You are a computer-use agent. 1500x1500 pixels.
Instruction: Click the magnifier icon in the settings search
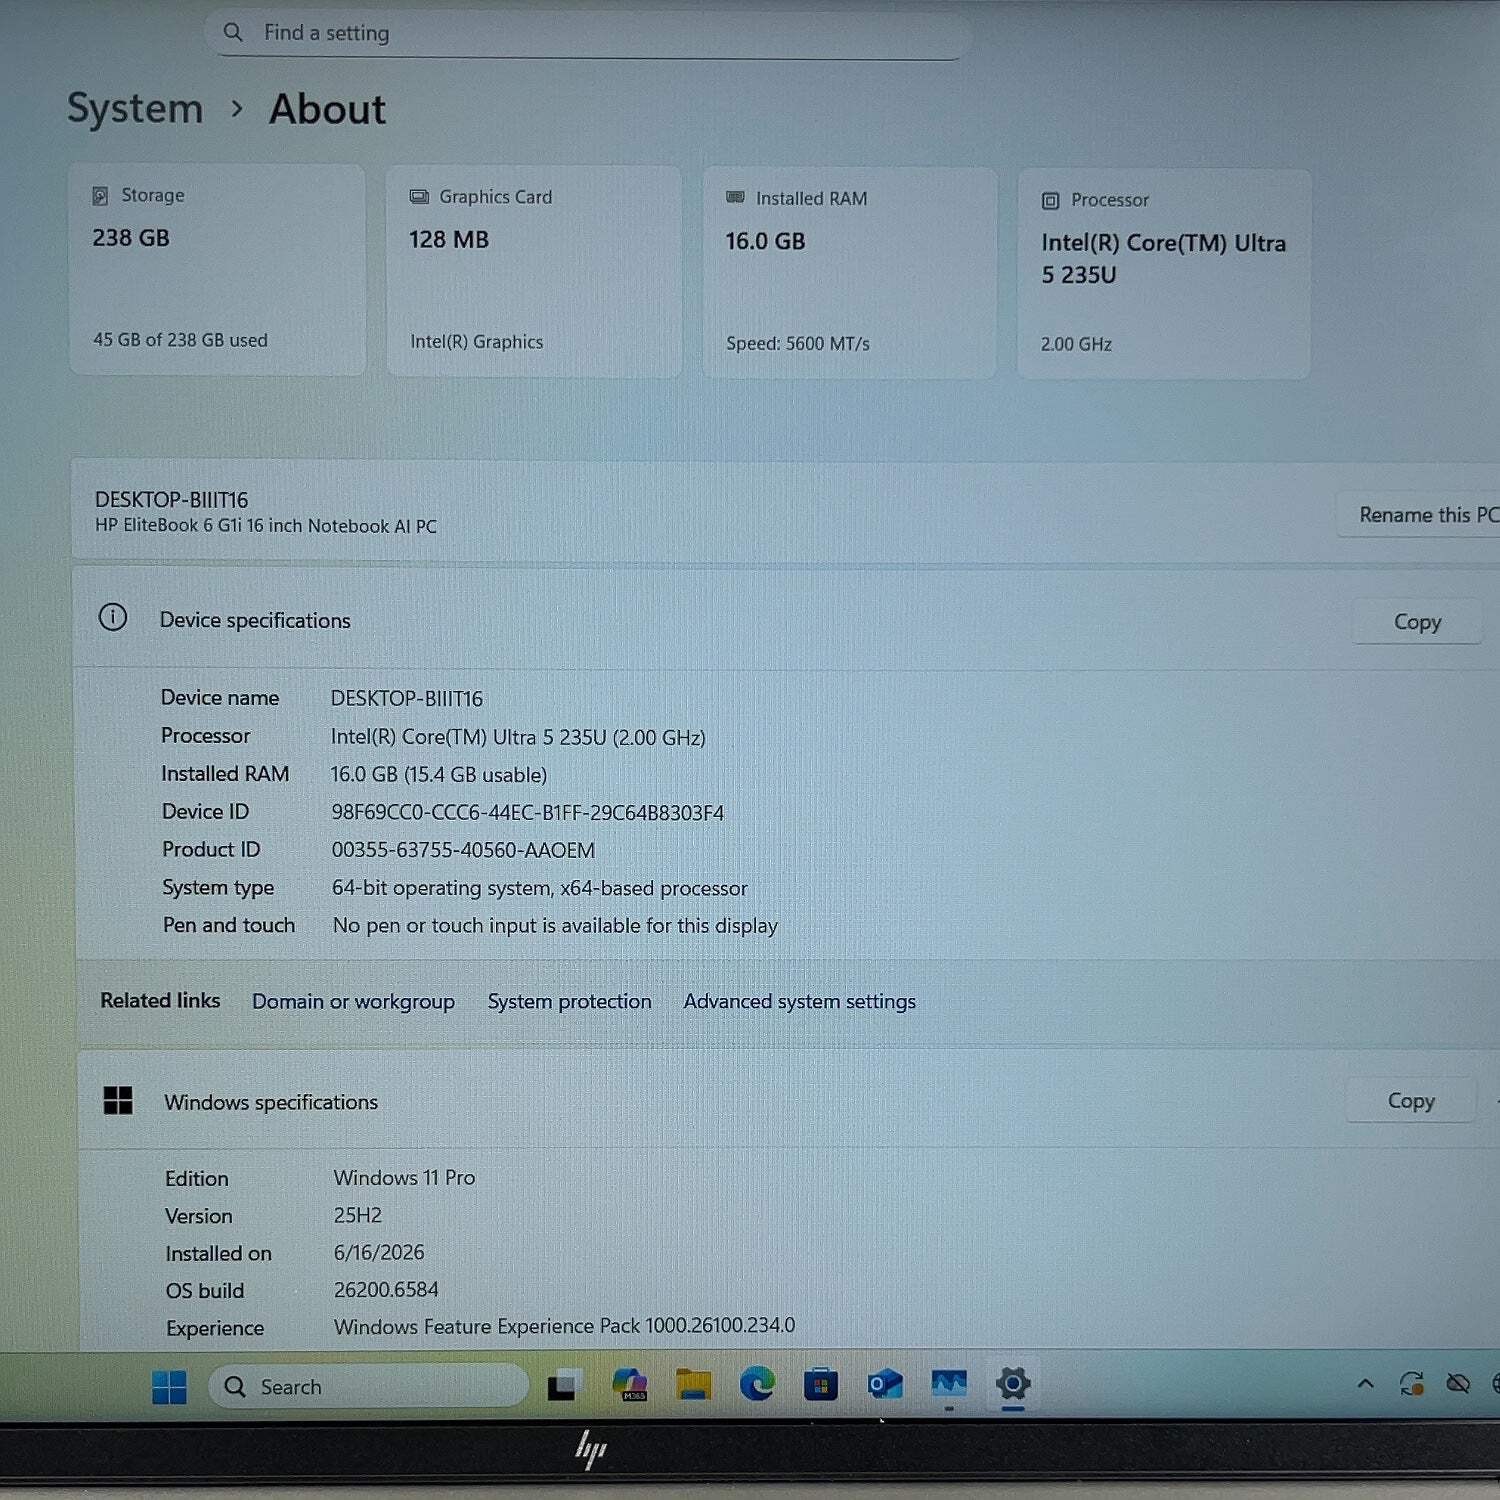point(233,32)
